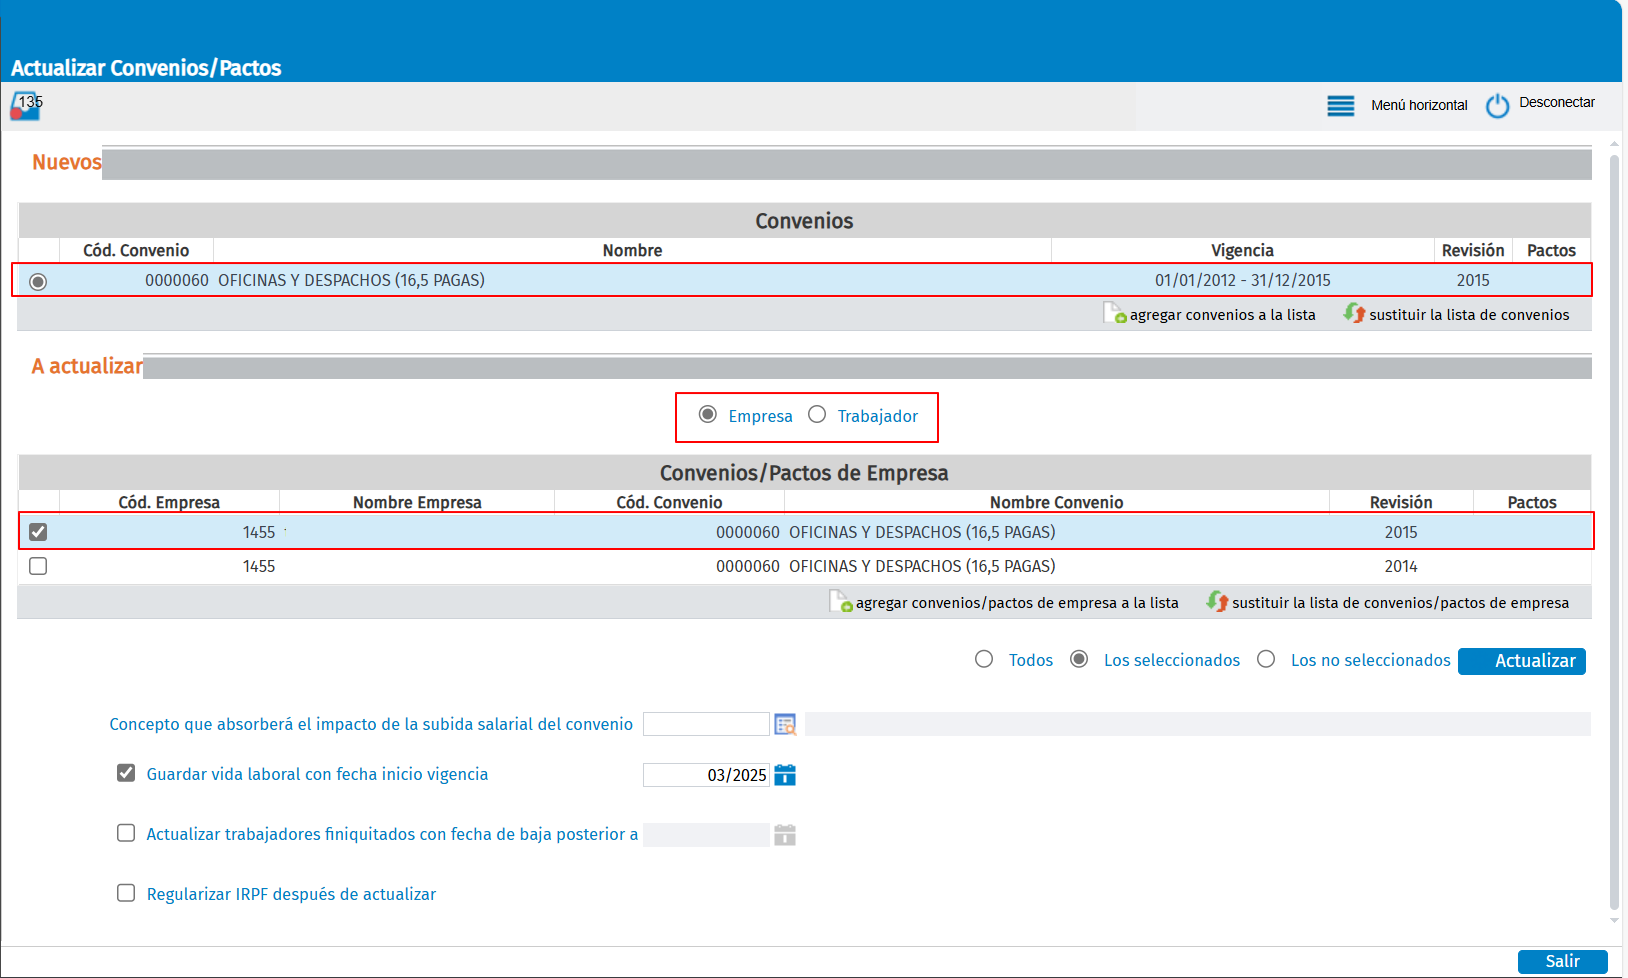Image resolution: width=1628 pixels, height=978 pixels.
Task: Click the 03/2025 date input field
Action: click(706, 775)
